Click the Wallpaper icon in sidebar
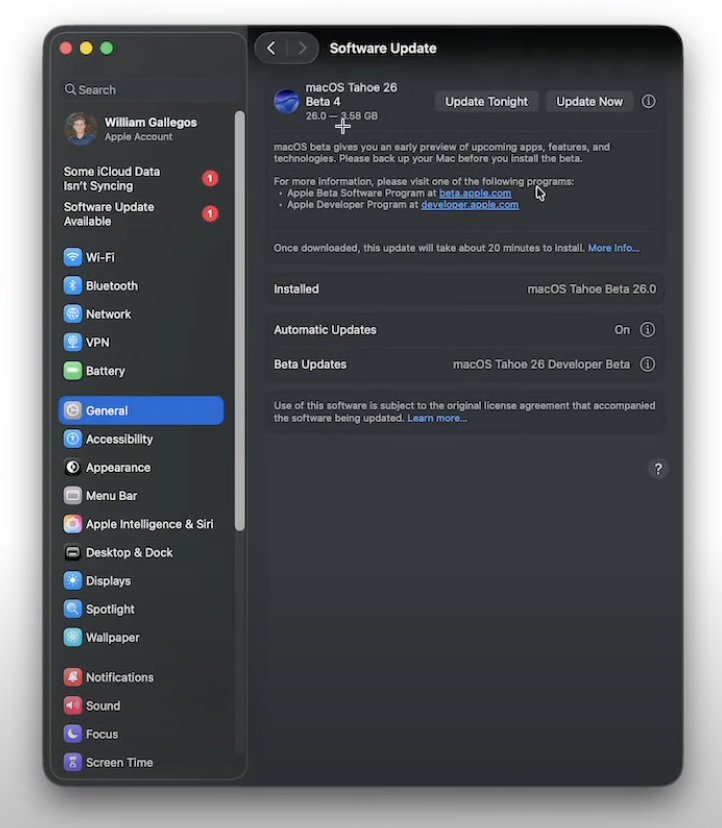This screenshot has height=828, width=722. click(x=73, y=638)
